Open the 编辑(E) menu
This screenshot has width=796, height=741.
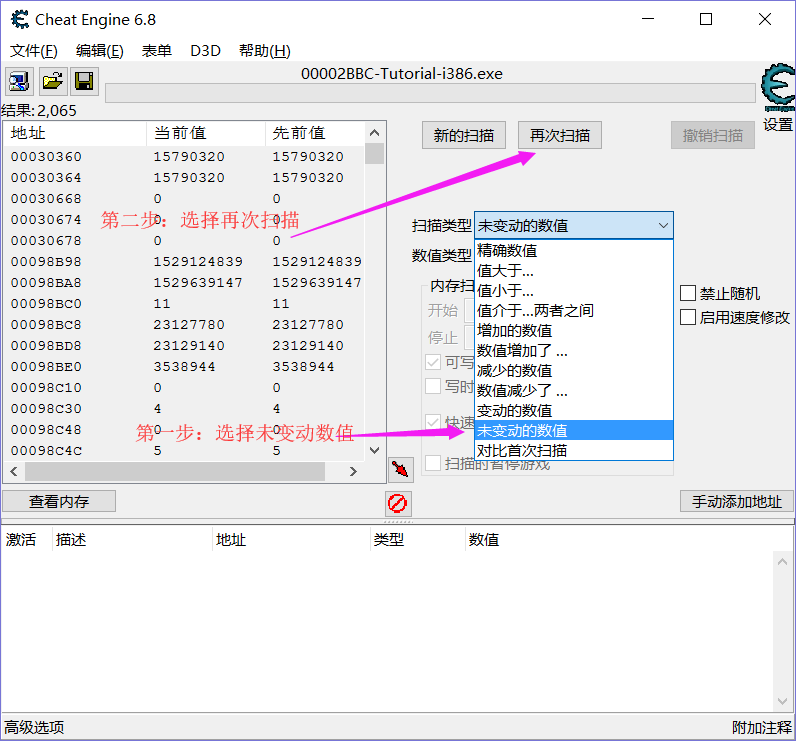tap(100, 51)
